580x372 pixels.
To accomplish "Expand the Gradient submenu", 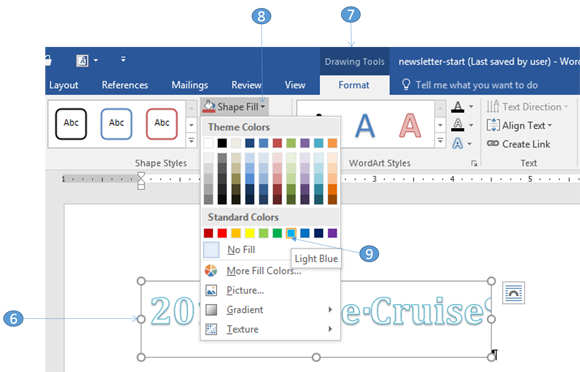I will [330, 310].
